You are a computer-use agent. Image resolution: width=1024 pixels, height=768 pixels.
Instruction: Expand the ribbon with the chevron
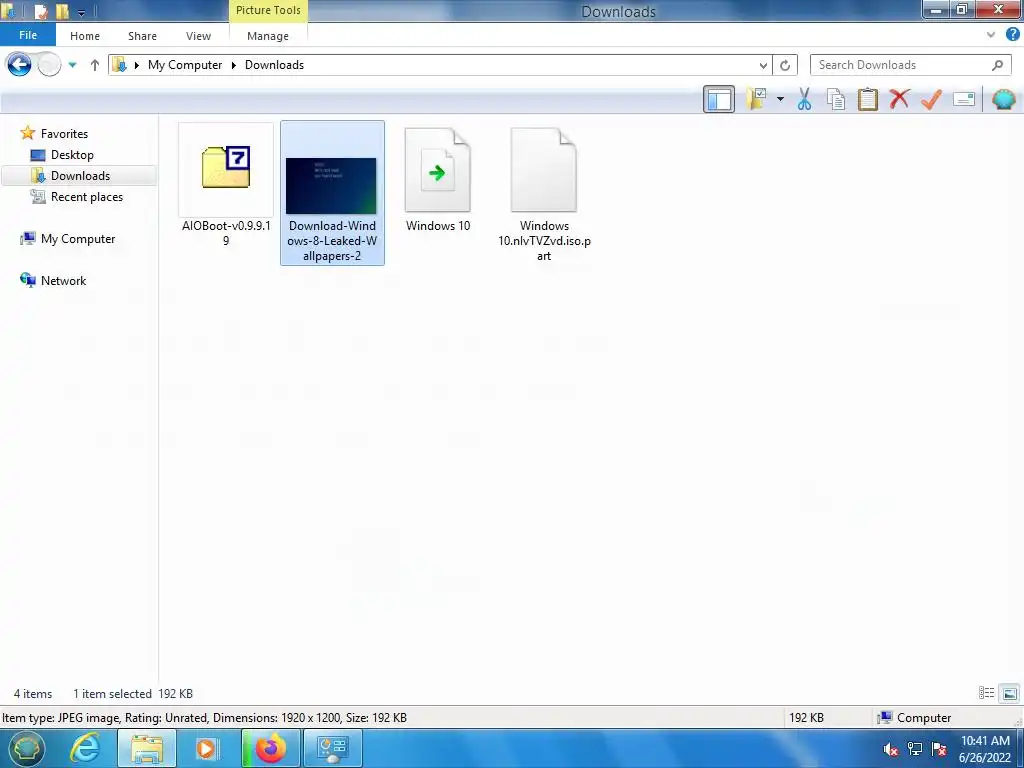click(x=991, y=35)
